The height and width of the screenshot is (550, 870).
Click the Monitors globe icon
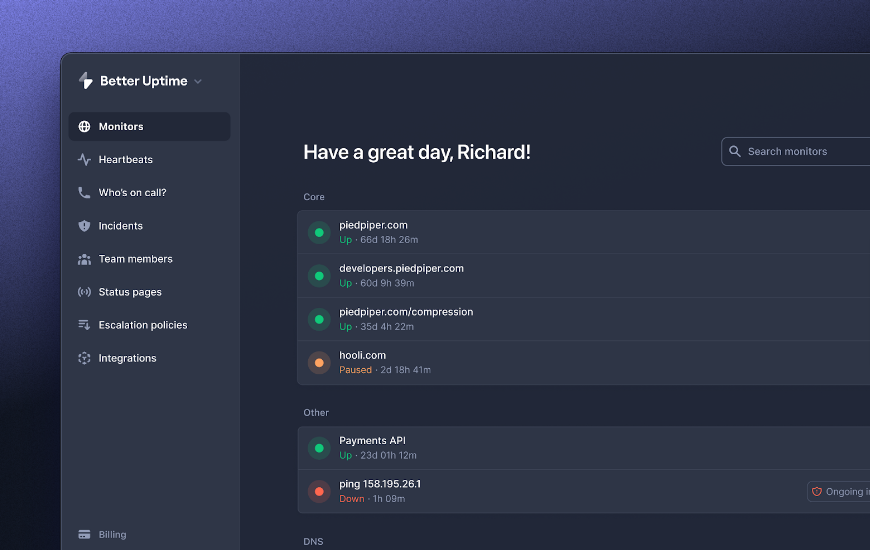(x=84, y=127)
